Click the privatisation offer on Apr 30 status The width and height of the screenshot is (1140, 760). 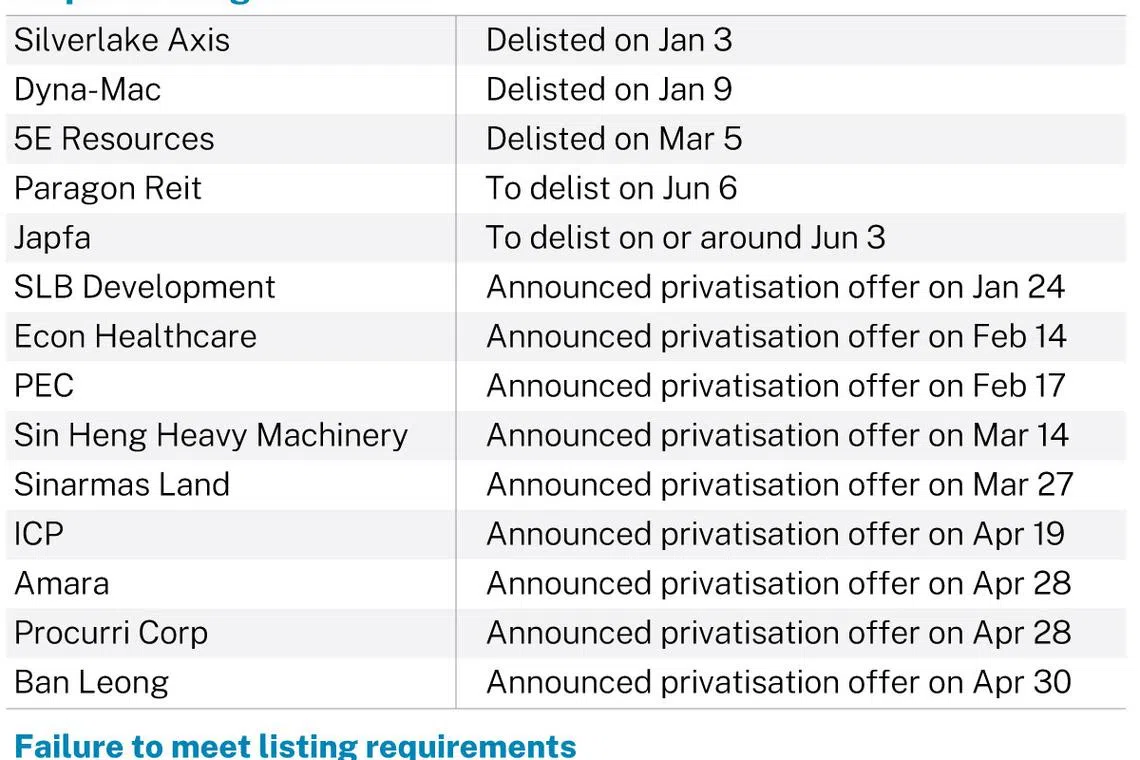point(778,682)
